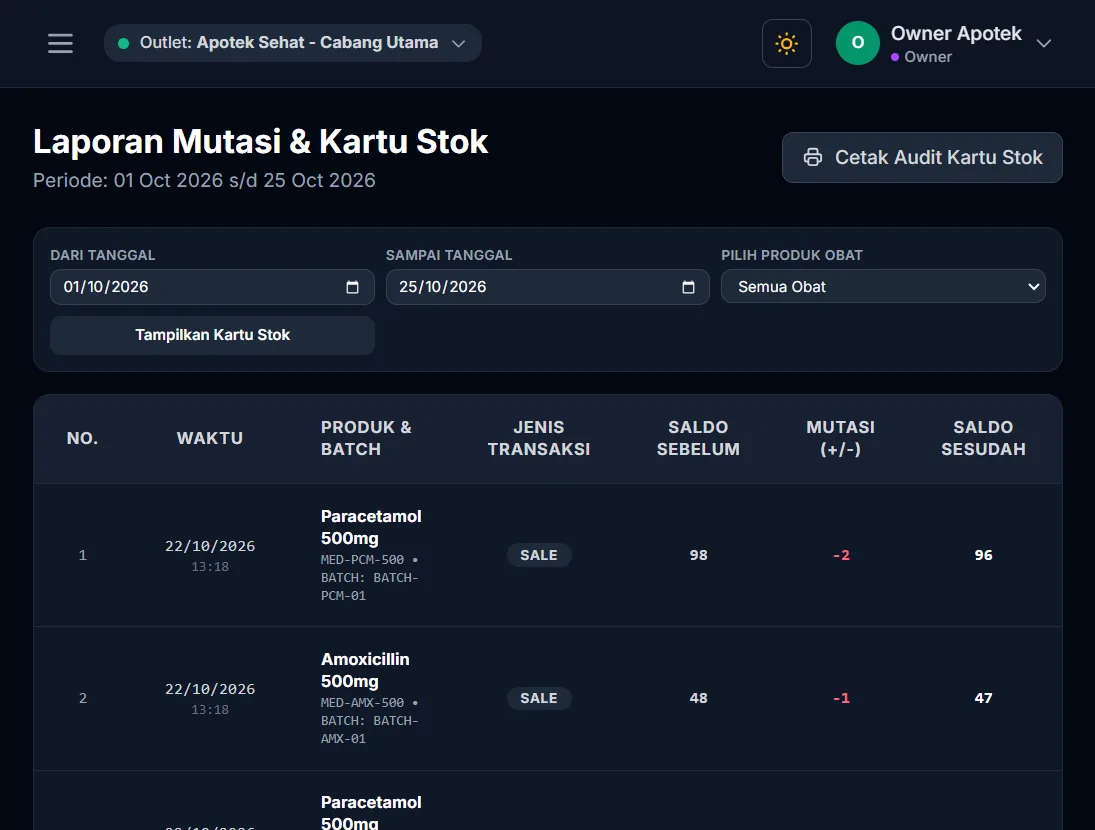
Task: Click the mutasi value -1
Action: 841,698
